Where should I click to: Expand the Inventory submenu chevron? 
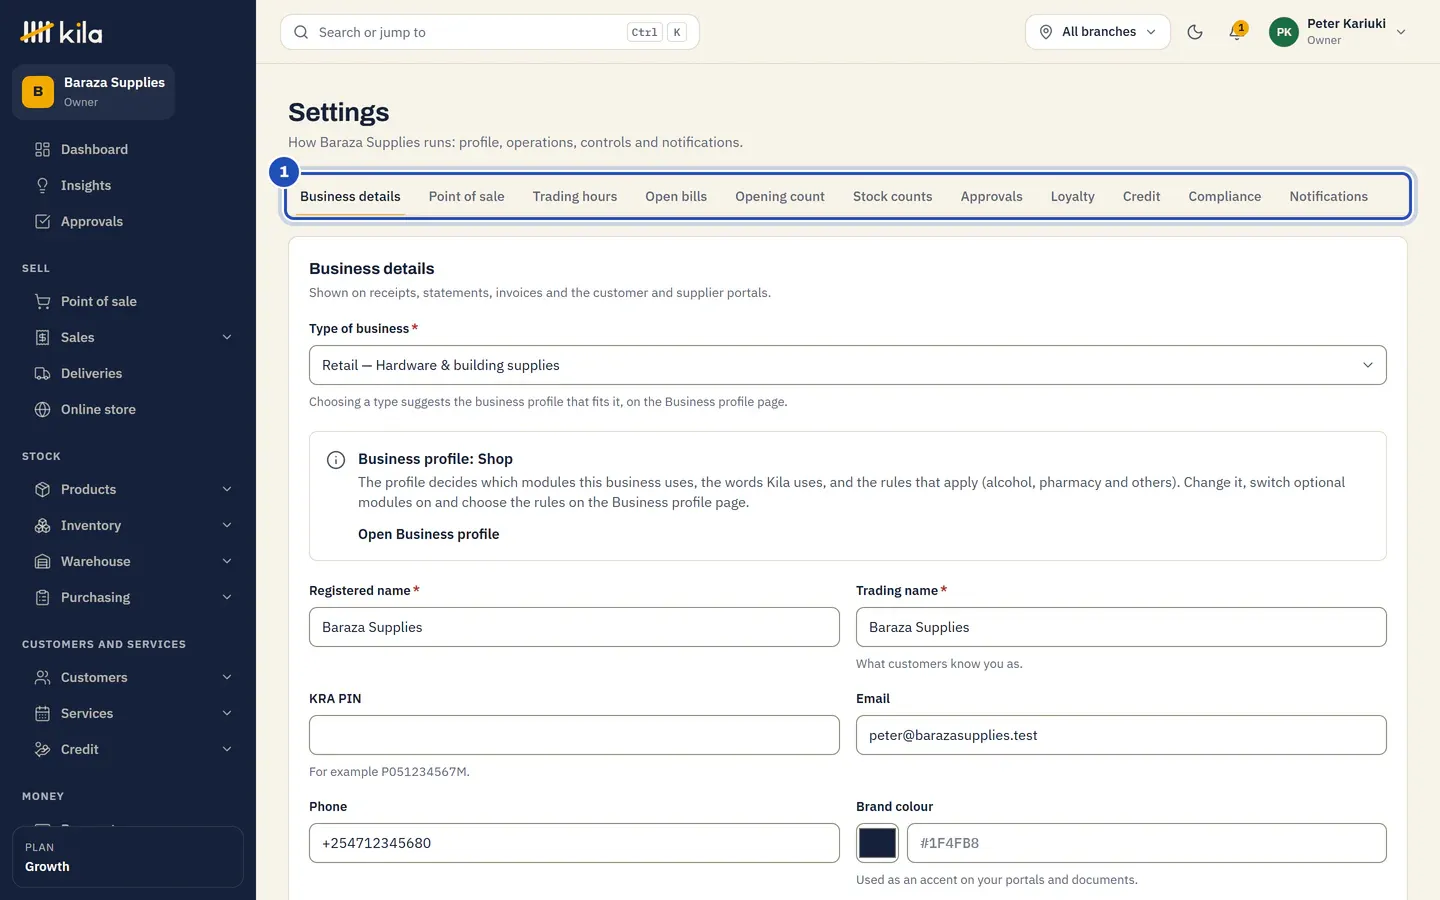(227, 525)
